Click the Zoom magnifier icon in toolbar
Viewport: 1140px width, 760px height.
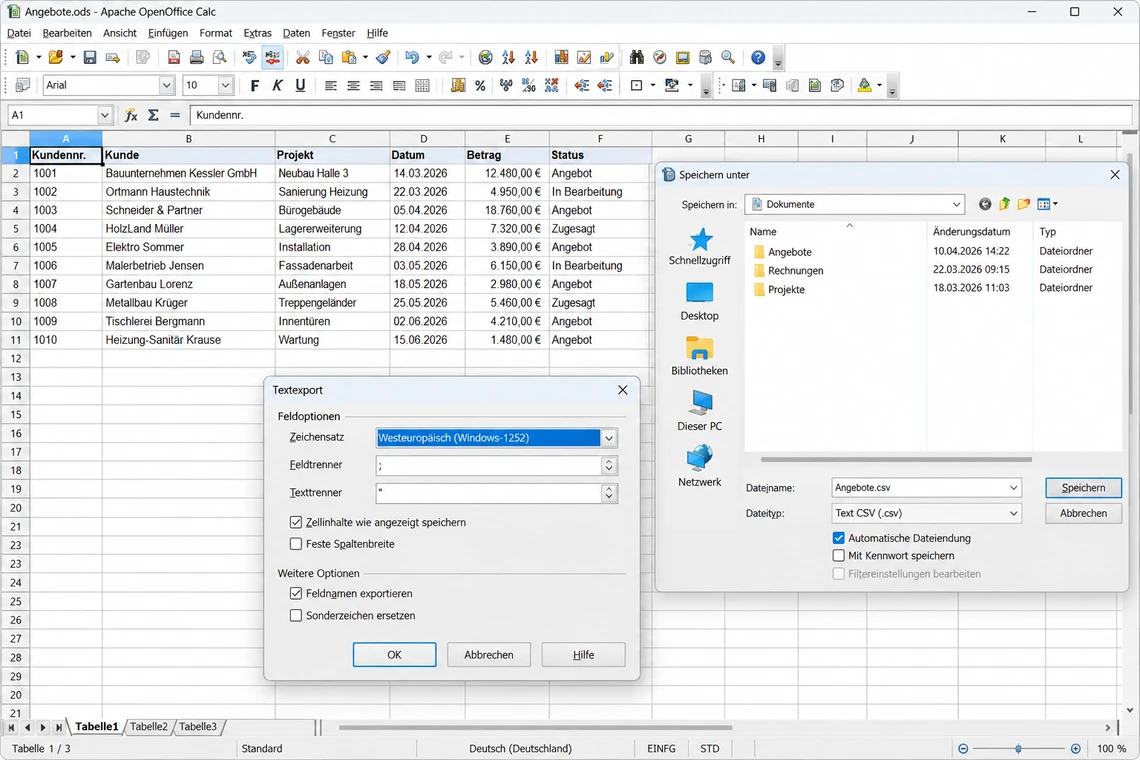click(x=728, y=57)
